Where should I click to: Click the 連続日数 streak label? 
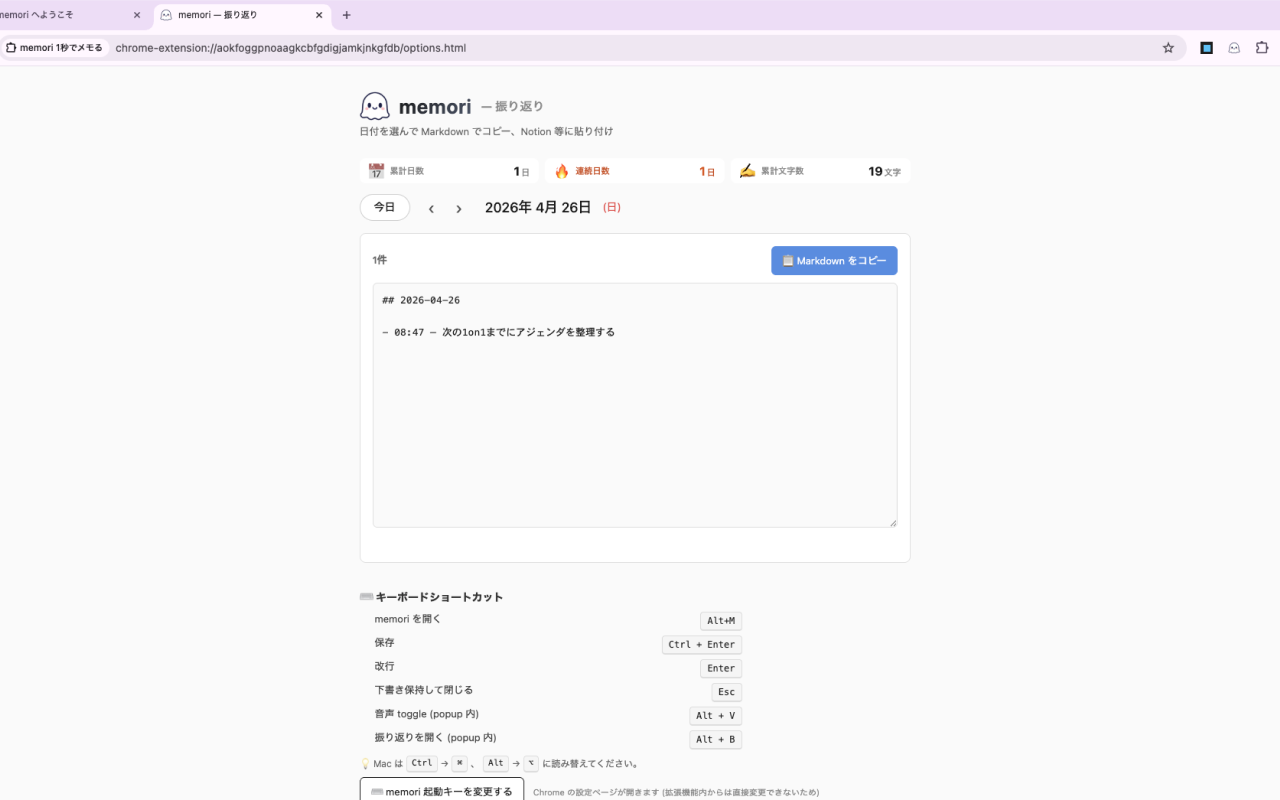(592, 171)
